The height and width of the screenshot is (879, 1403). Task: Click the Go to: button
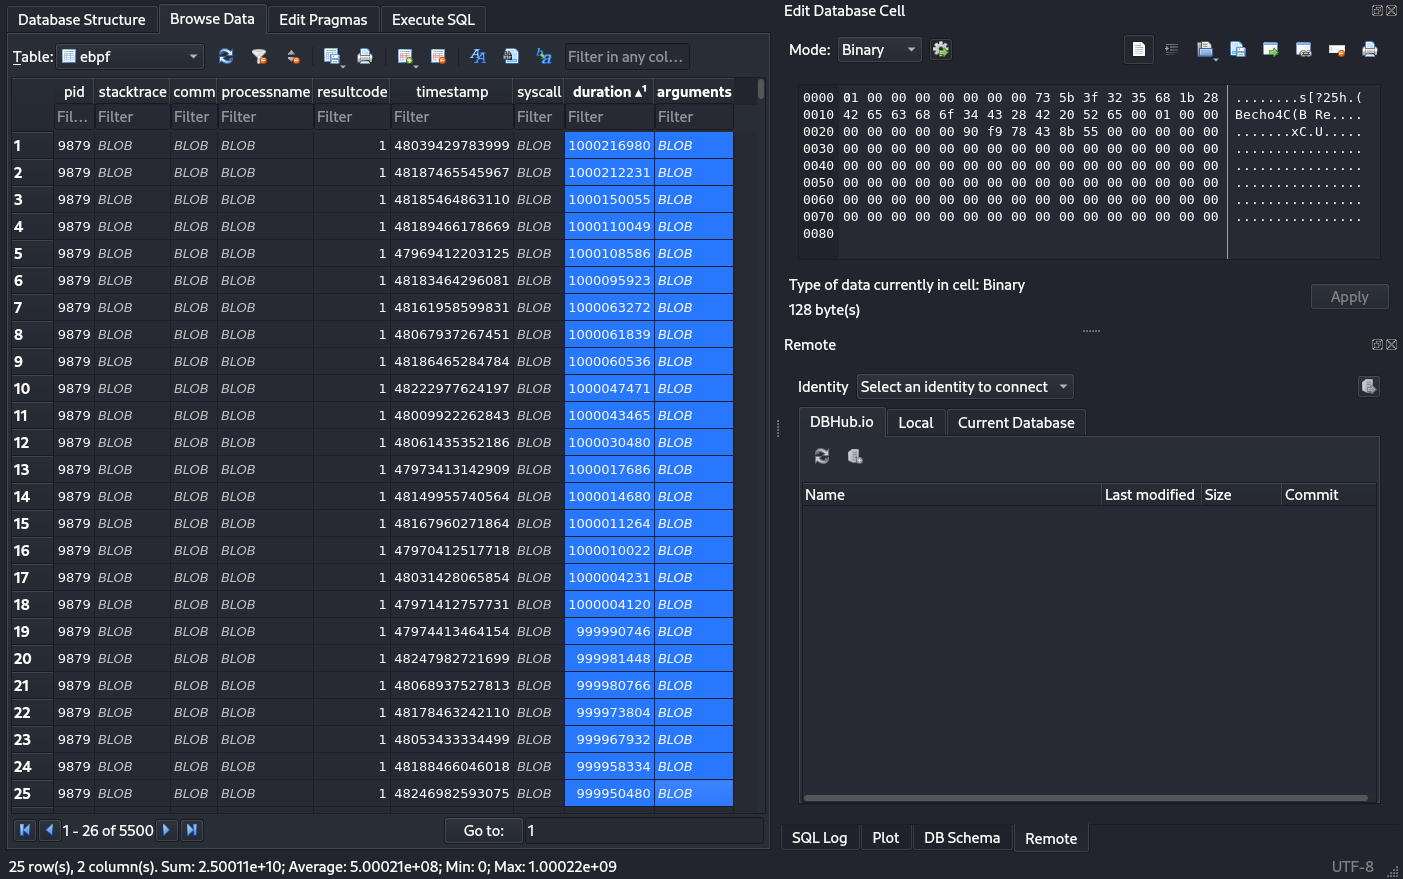tap(483, 831)
